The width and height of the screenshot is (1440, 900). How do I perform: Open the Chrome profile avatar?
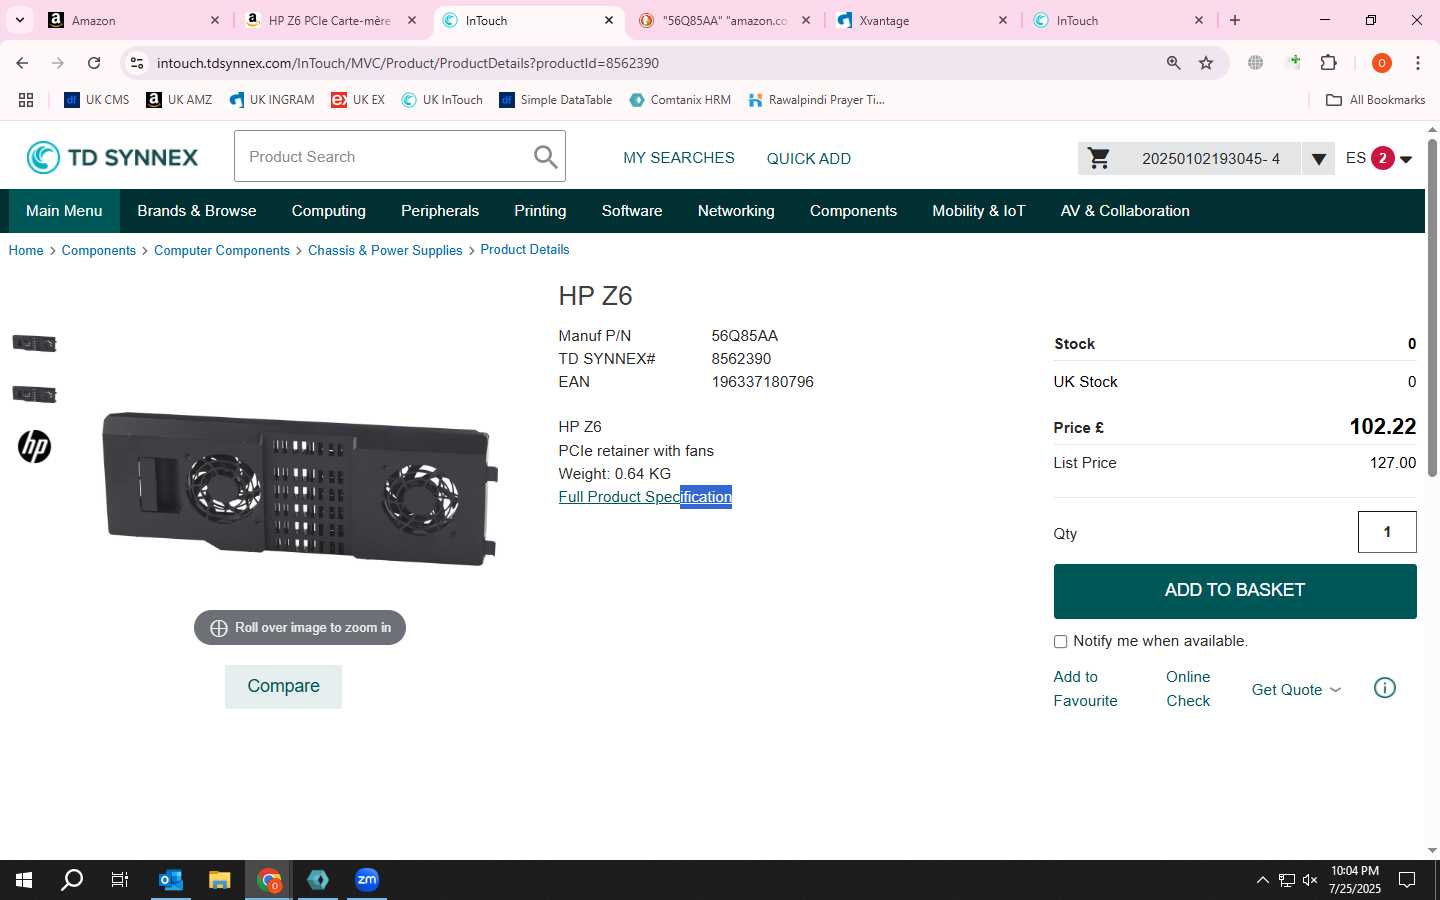[1382, 63]
